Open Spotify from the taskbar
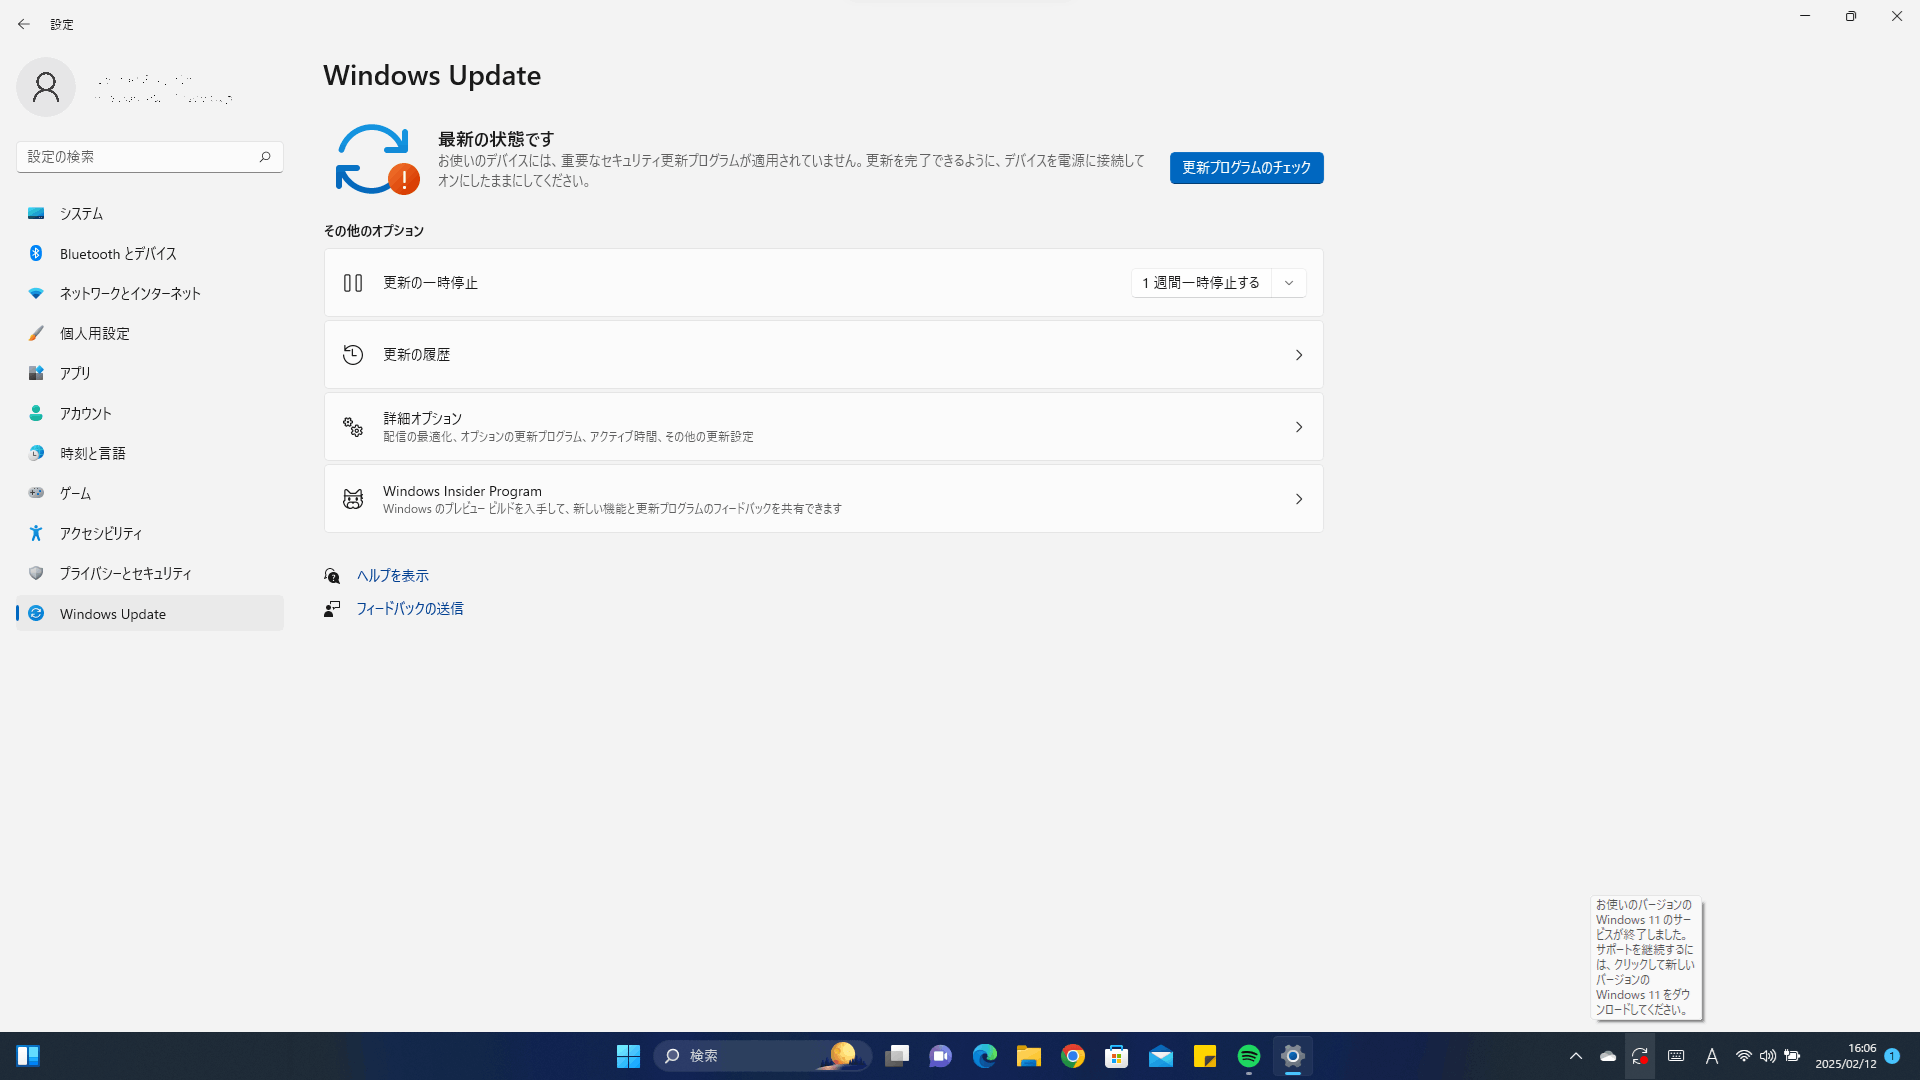The image size is (1920, 1080). (x=1249, y=1056)
